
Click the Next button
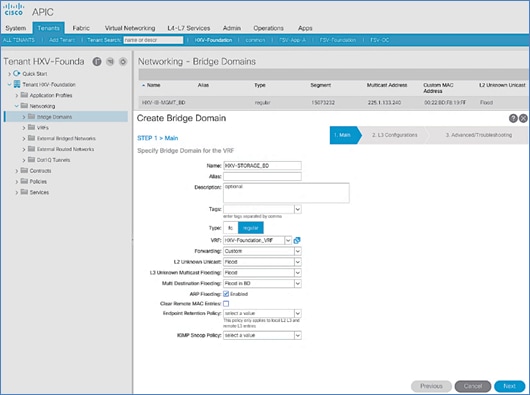(509, 386)
